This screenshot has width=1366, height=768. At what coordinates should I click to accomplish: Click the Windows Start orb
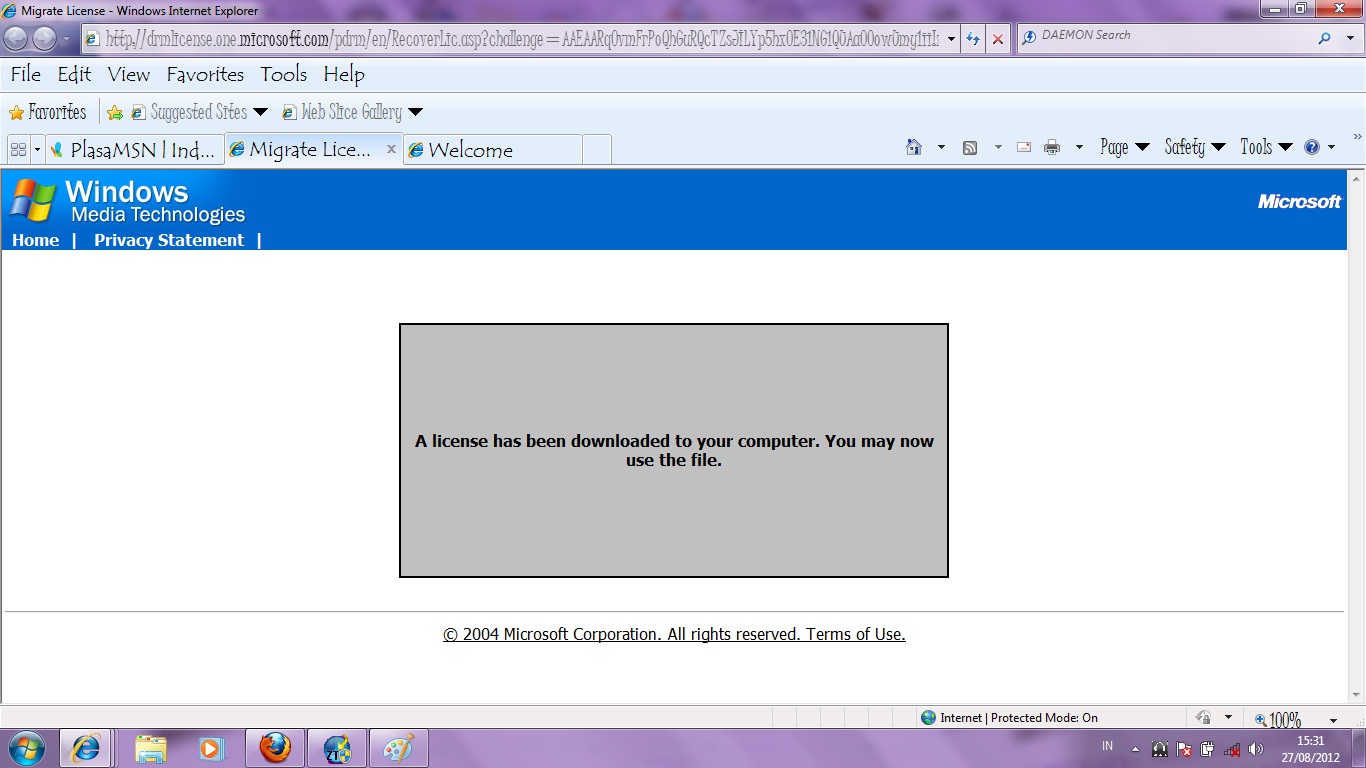pos(26,748)
